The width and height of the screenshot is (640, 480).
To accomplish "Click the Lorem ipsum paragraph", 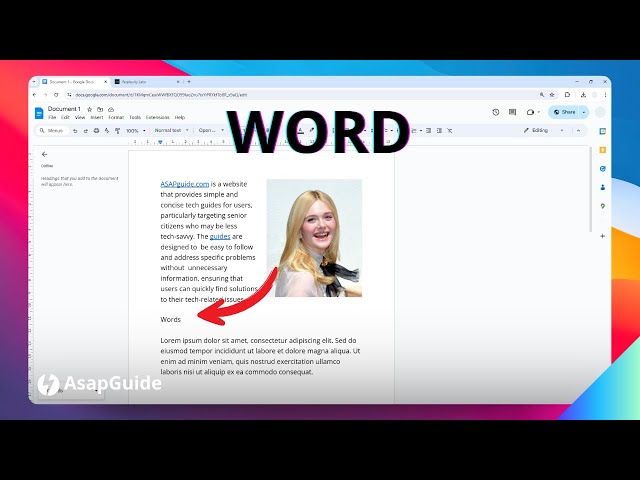I will click(260, 356).
